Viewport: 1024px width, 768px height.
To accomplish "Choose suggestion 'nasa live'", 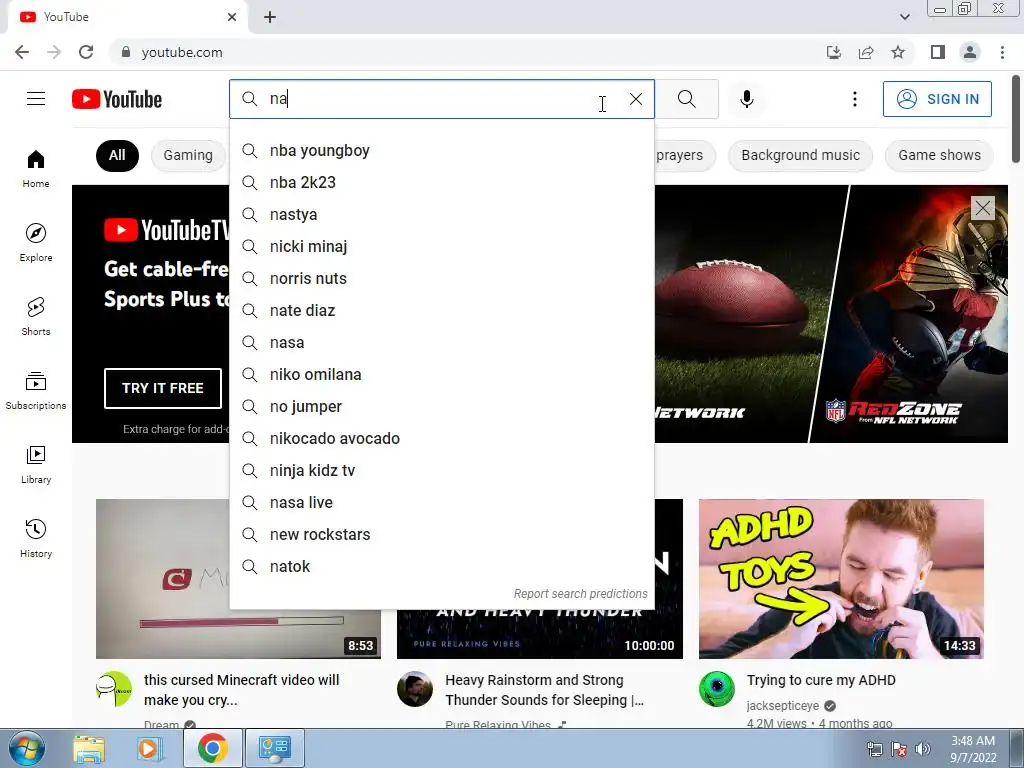I will [x=442, y=503].
